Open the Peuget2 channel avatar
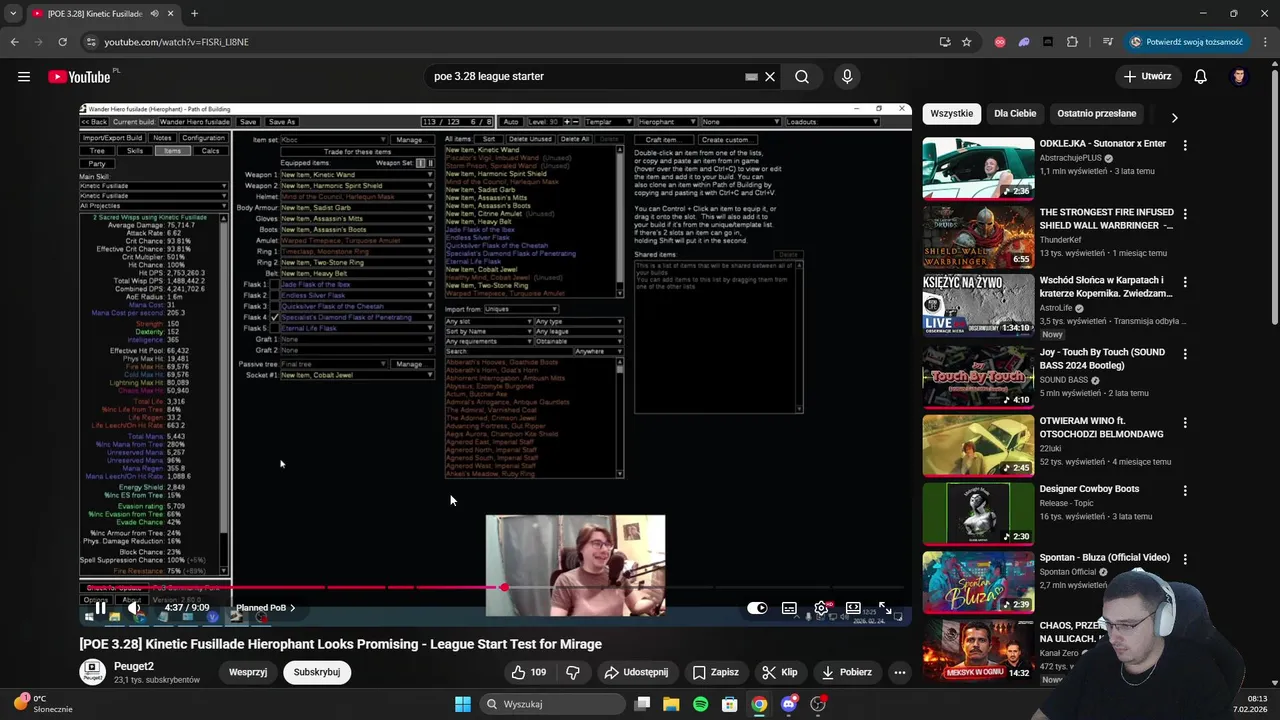 pos(93,672)
